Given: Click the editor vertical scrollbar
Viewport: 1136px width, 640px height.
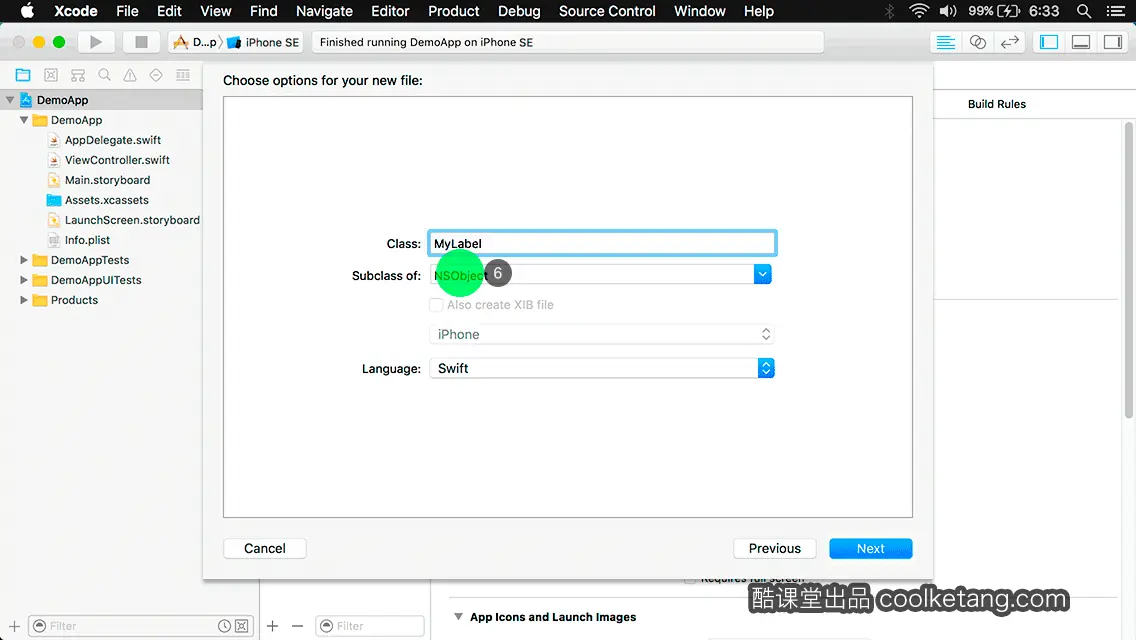Looking at the screenshot, I should [x=1129, y=270].
